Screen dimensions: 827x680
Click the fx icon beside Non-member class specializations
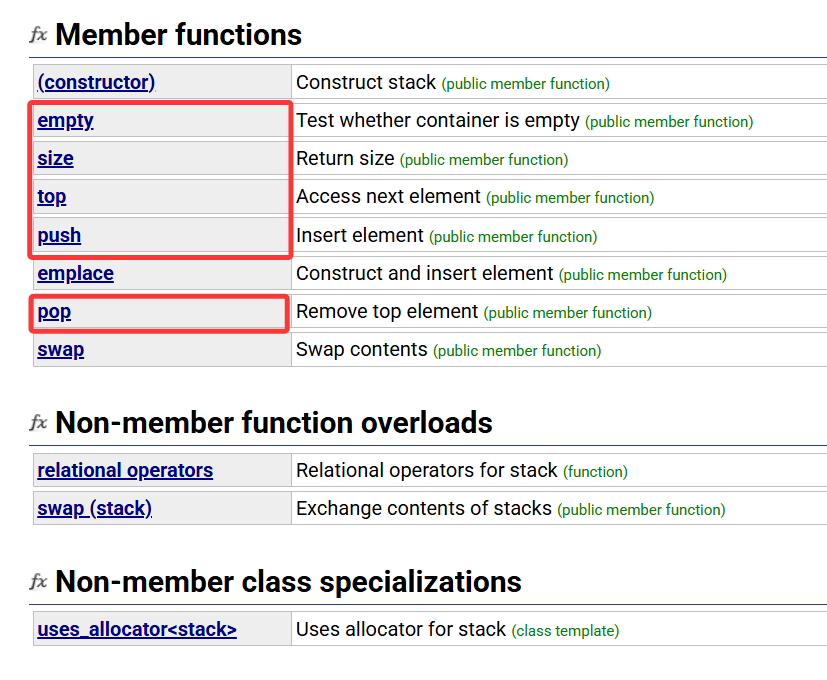(x=38, y=581)
